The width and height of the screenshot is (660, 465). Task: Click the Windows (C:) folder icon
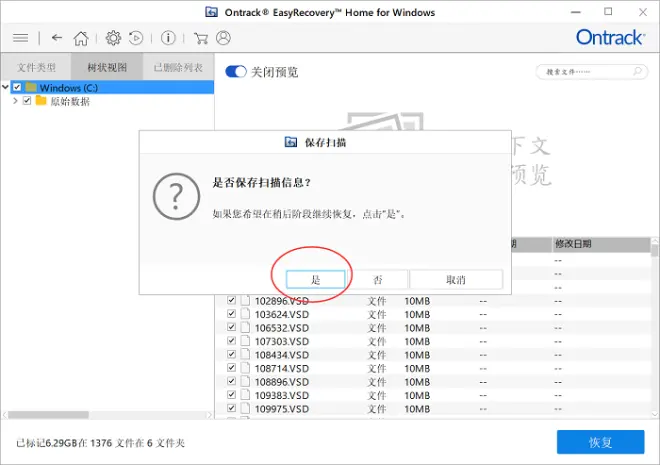tap(31, 88)
